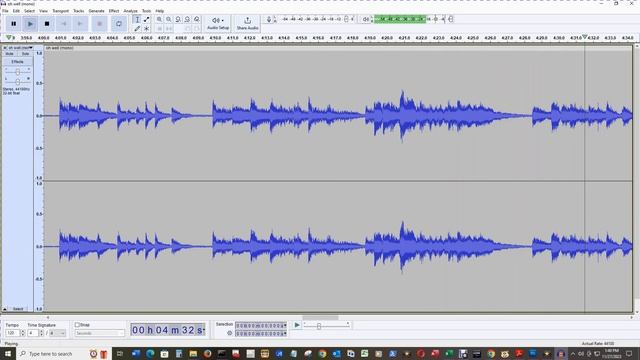
Task: Open the File menu
Action: (5, 11)
